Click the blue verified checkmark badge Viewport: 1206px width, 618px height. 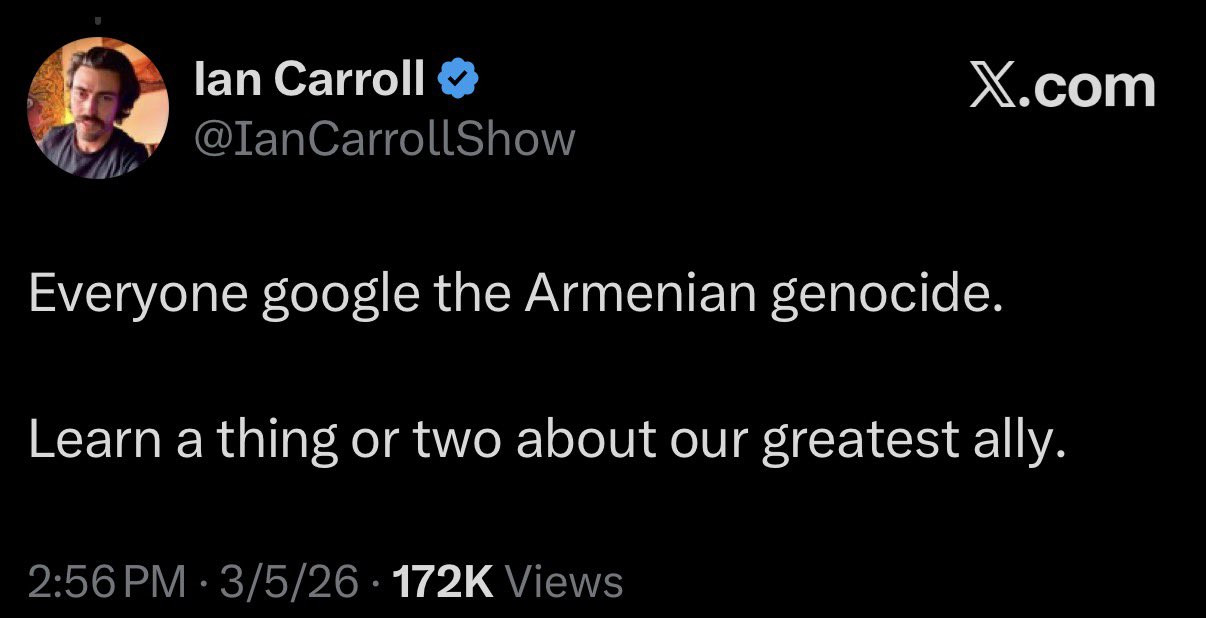click(457, 78)
